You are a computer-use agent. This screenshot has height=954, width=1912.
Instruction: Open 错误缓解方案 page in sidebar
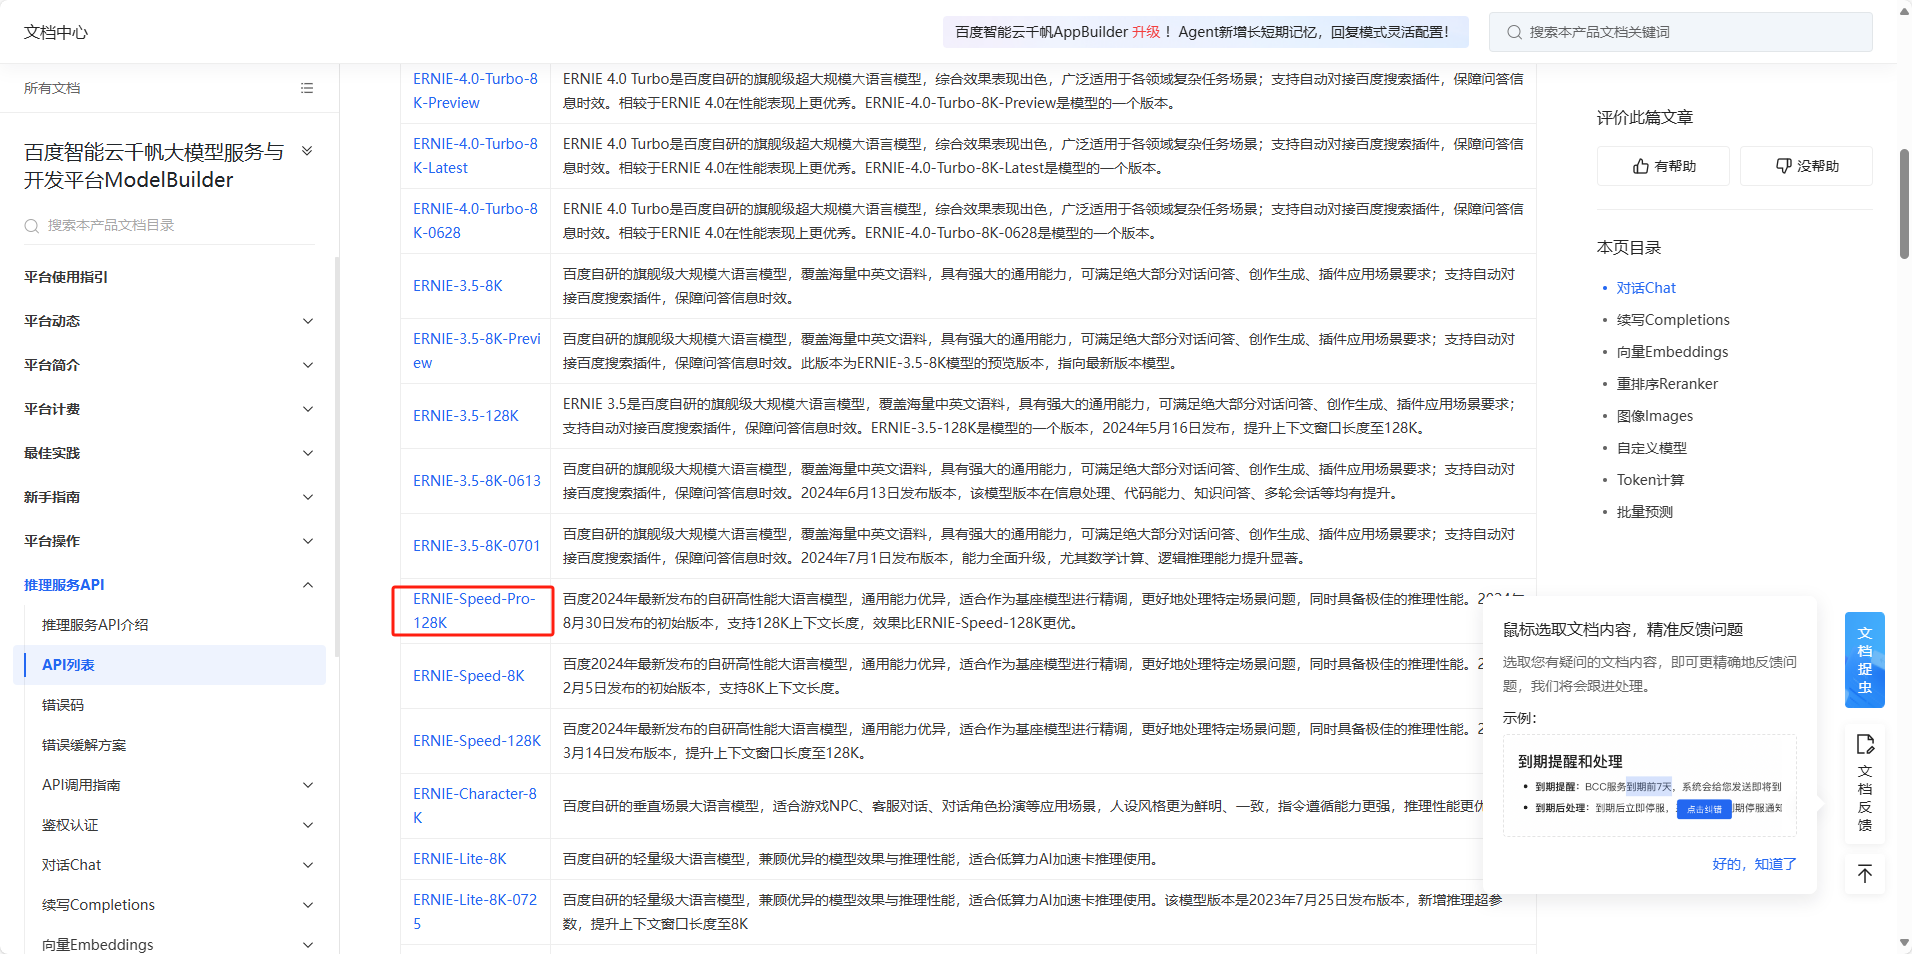tap(84, 745)
